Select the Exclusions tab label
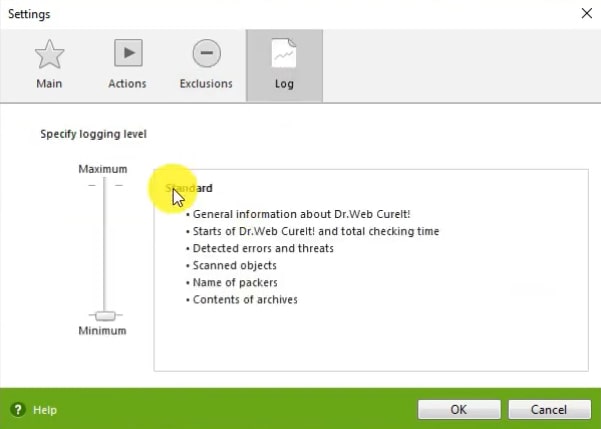Image resolution: width=601 pixels, height=429 pixels. [206, 84]
